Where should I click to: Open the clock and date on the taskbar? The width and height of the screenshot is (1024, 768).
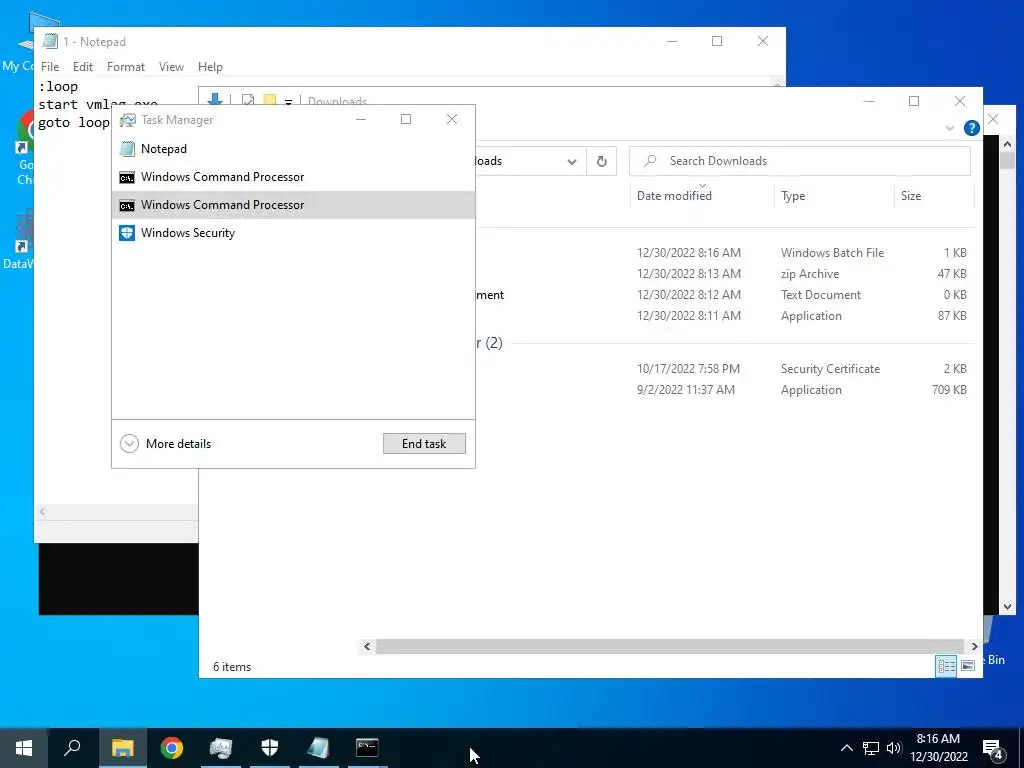coord(938,748)
